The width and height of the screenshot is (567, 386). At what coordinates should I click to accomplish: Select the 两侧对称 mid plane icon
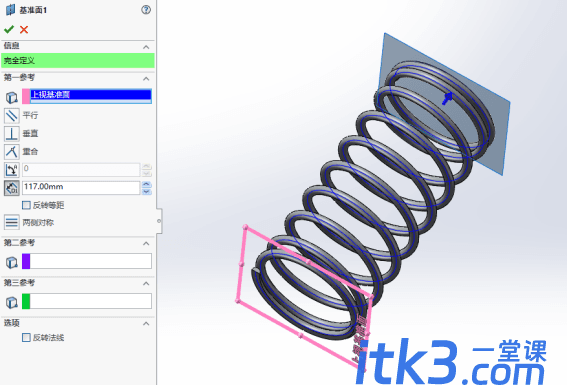(x=12, y=222)
